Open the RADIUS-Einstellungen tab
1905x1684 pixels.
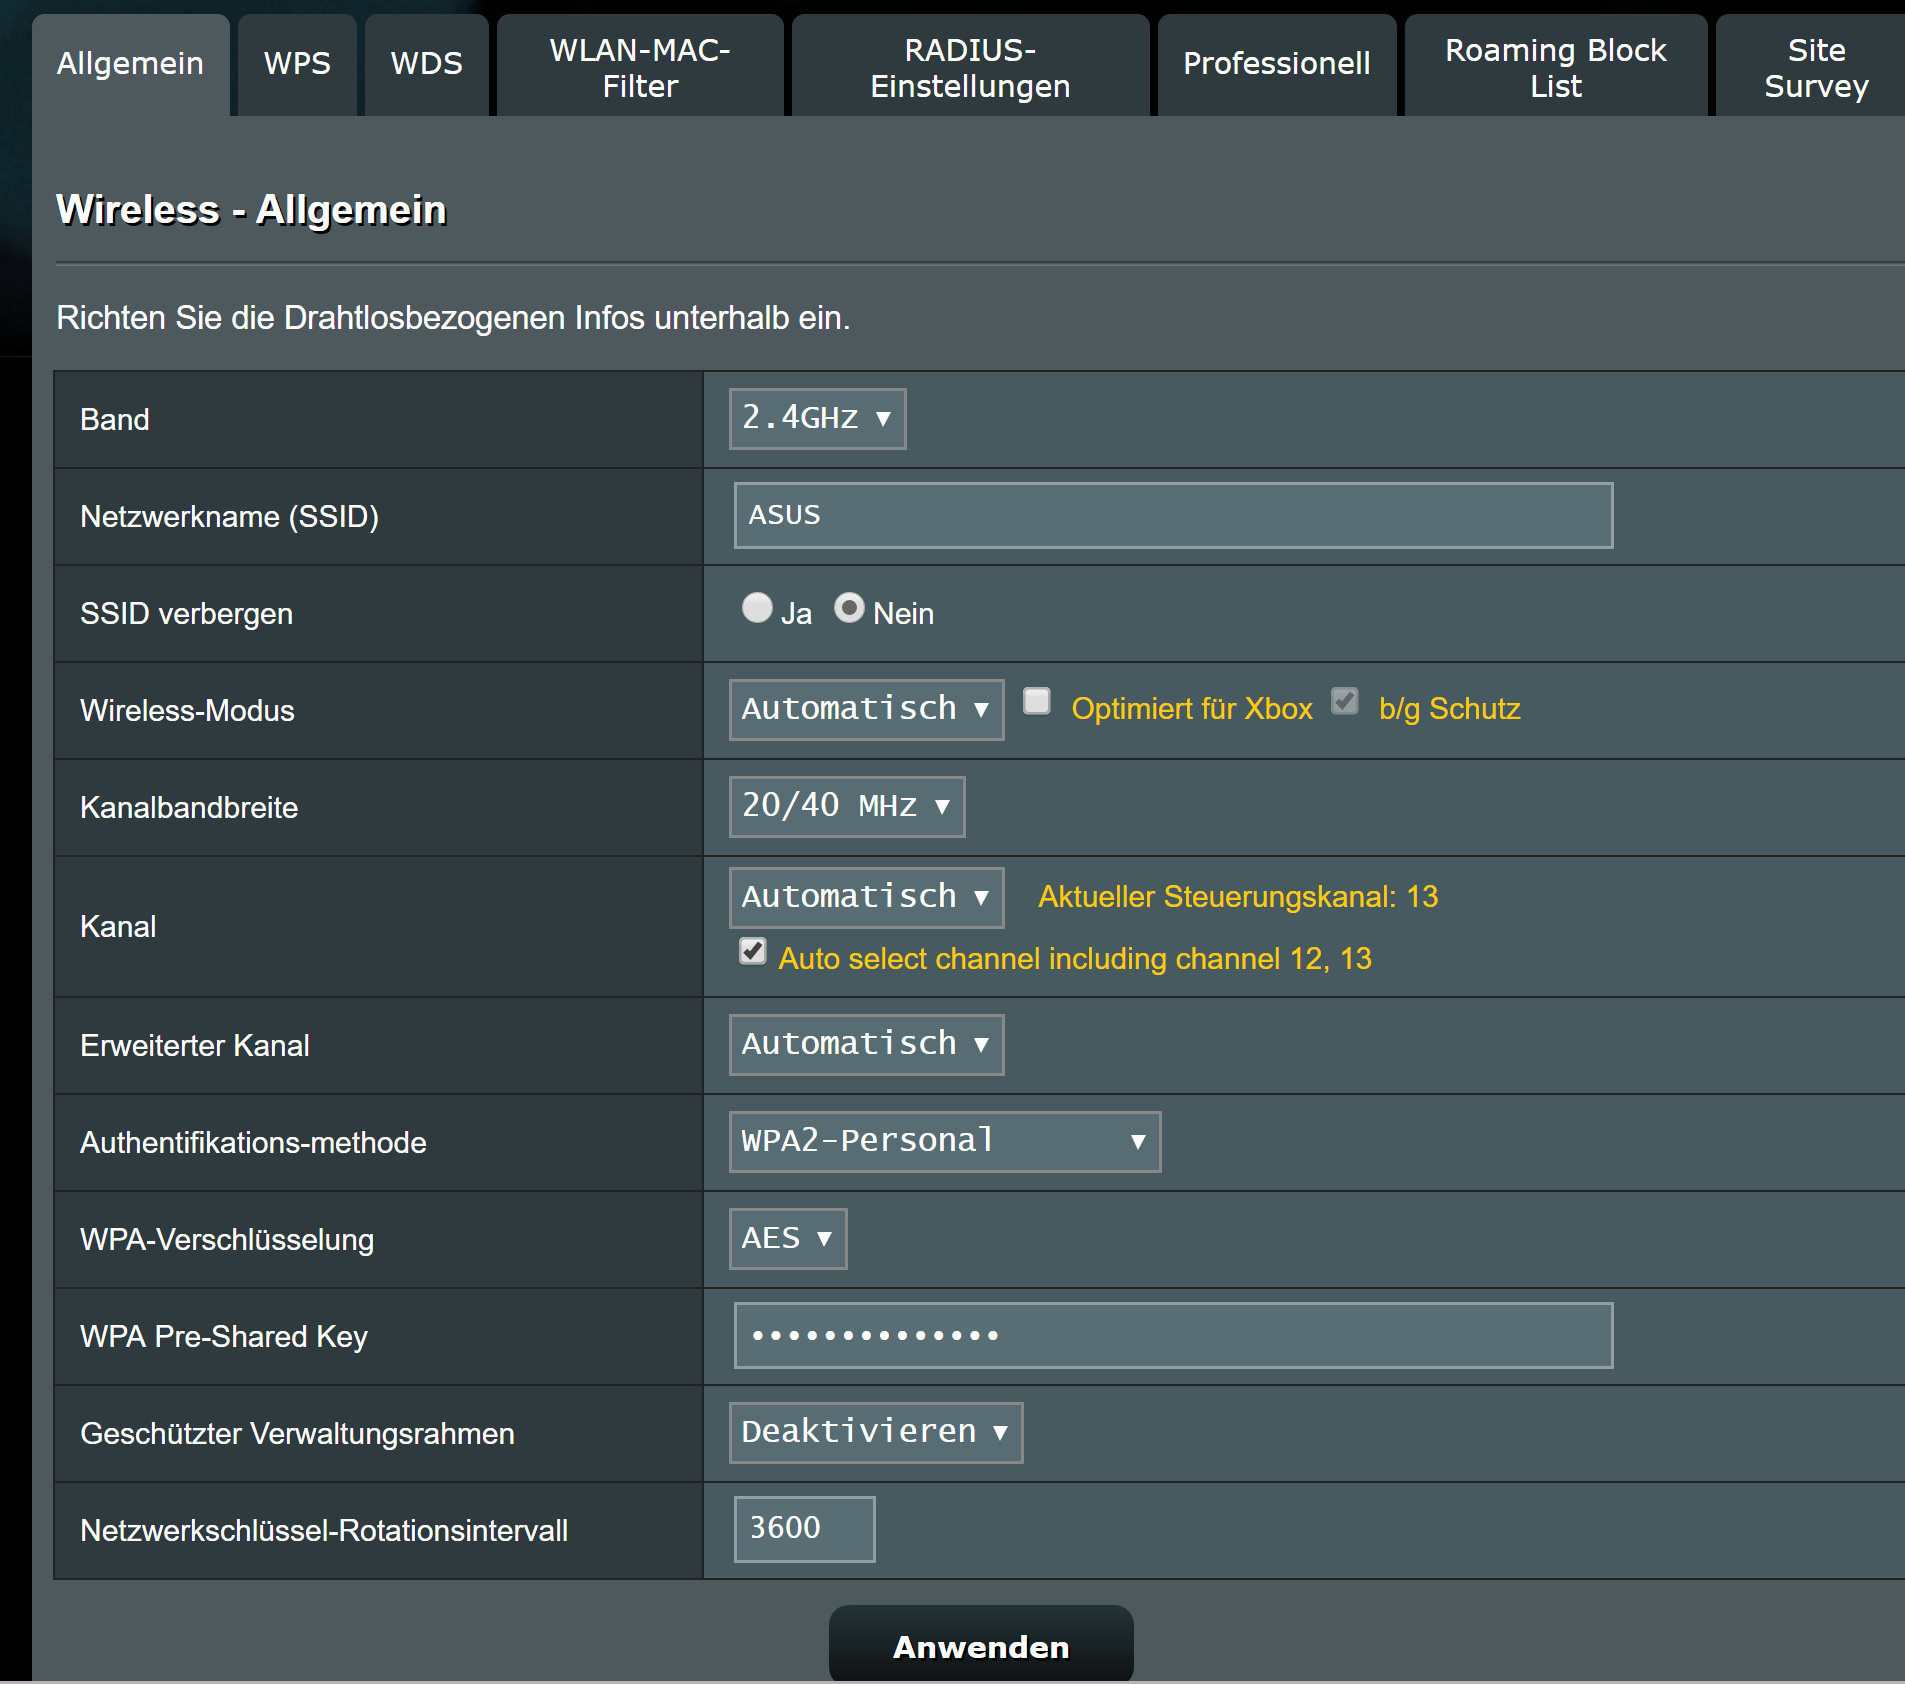click(970, 67)
